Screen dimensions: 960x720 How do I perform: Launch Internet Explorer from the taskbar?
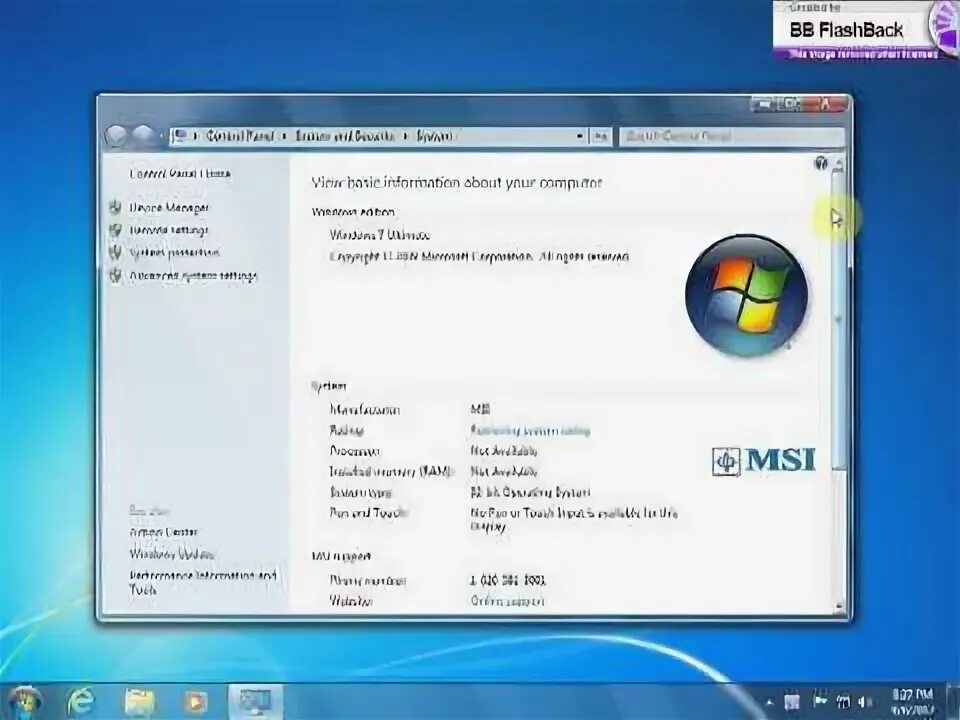(x=81, y=702)
